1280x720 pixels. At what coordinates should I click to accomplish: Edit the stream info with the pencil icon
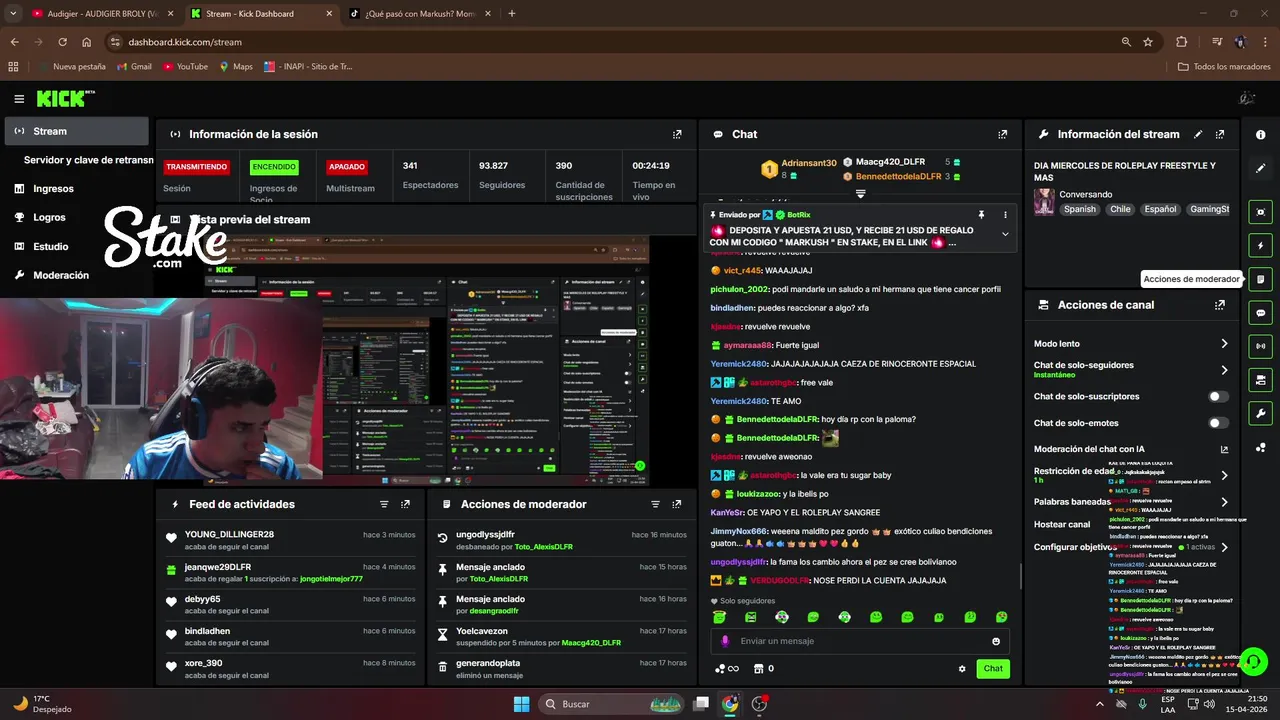[1198, 134]
